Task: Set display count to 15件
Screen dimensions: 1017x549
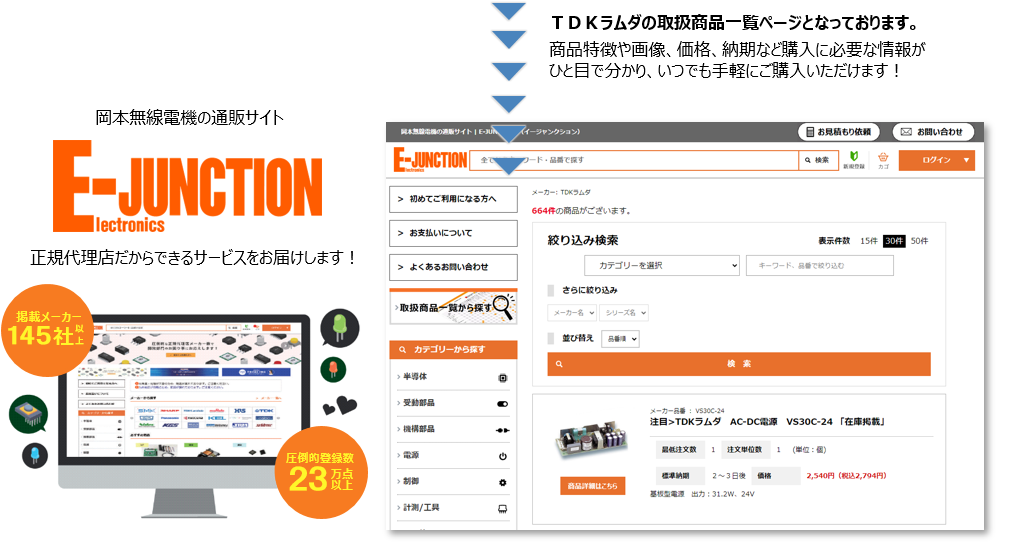Action: click(x=868, y=241)
